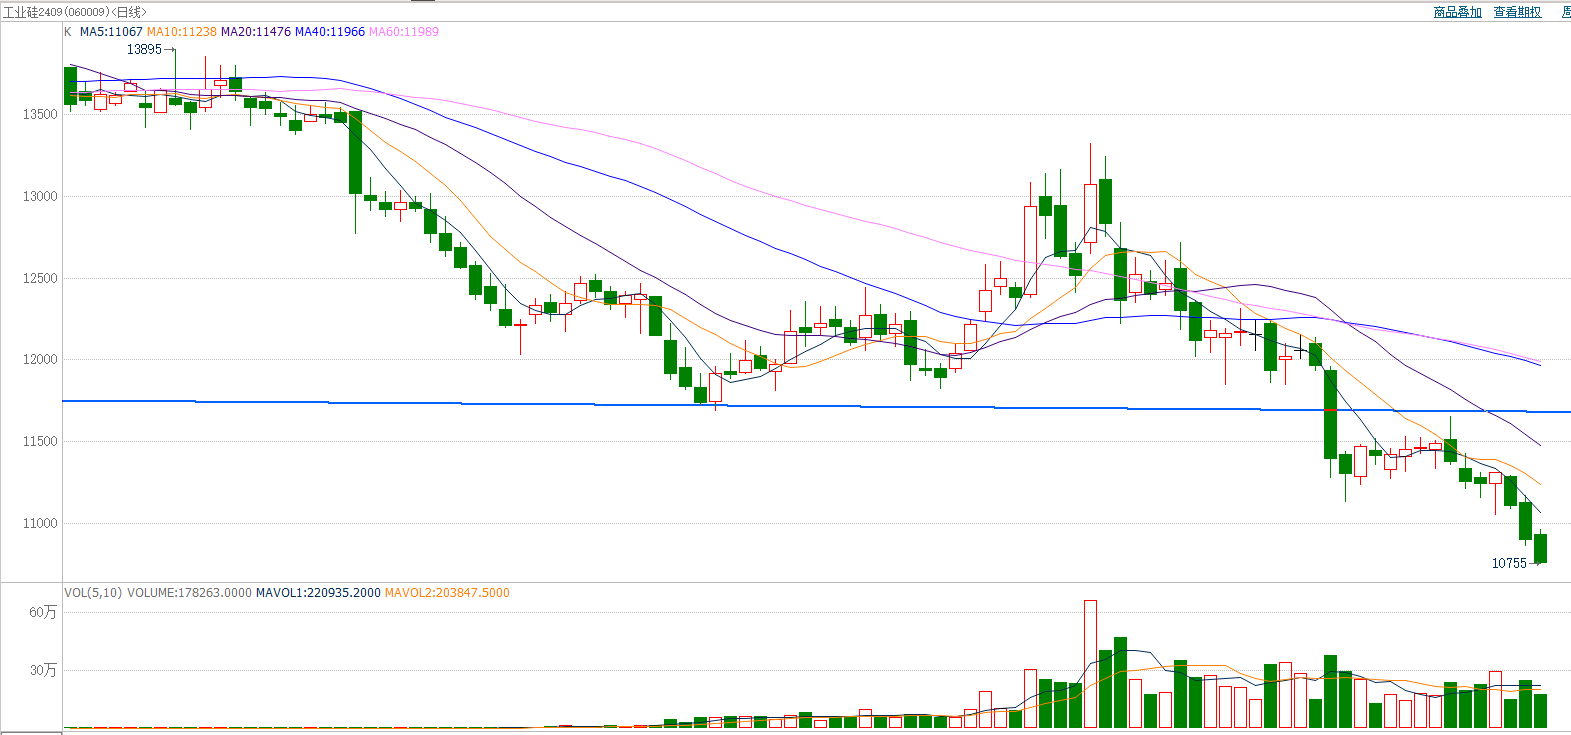Click the MA5:11067 indicator label
Image resolution: width=1571 pixels, height=735 pixels.
(x=111, y=32)
